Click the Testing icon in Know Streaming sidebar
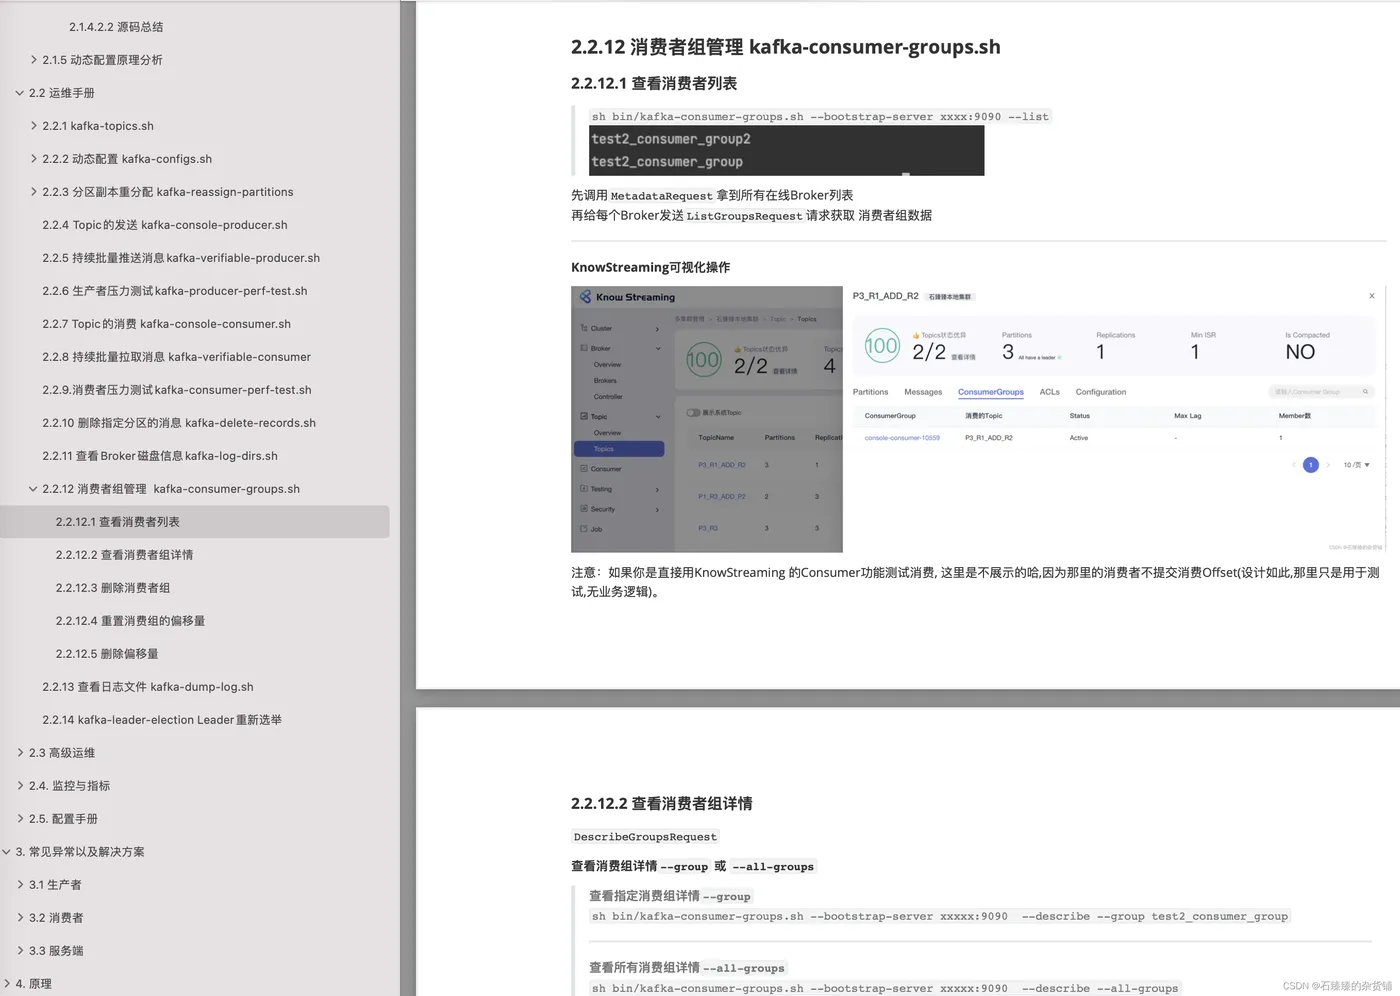 tap(584, 489)
